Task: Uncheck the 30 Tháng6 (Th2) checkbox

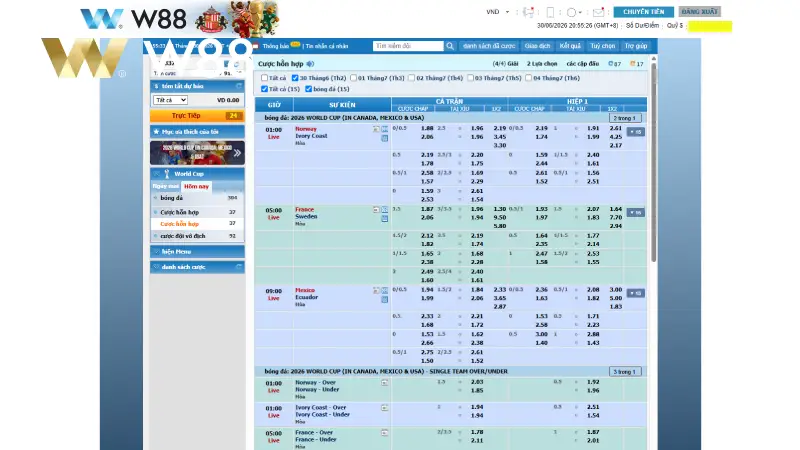Action: (x=295, y=78)
